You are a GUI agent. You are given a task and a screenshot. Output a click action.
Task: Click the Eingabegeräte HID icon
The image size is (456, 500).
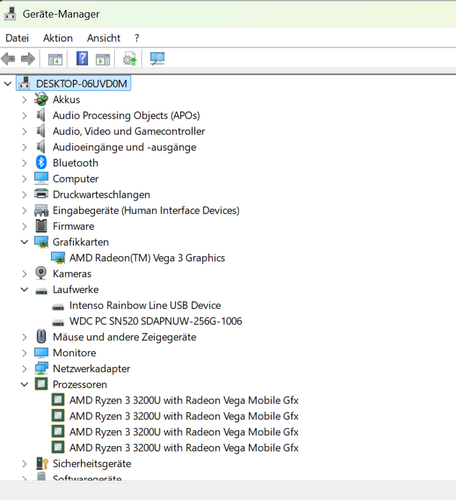coord(41,210)
